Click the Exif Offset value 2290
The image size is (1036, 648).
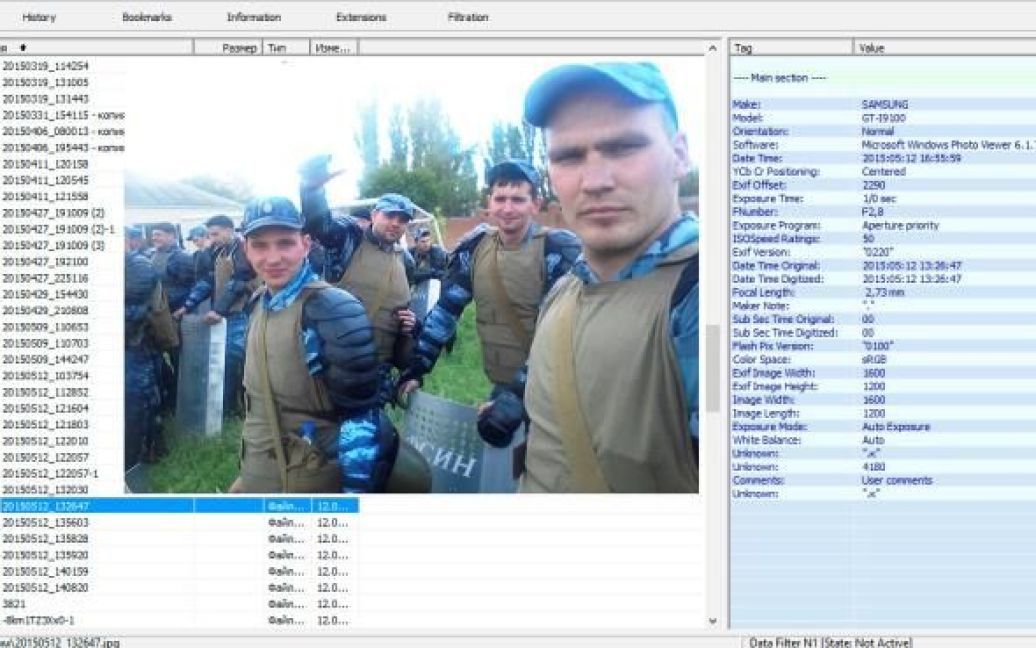click(873, 185)
